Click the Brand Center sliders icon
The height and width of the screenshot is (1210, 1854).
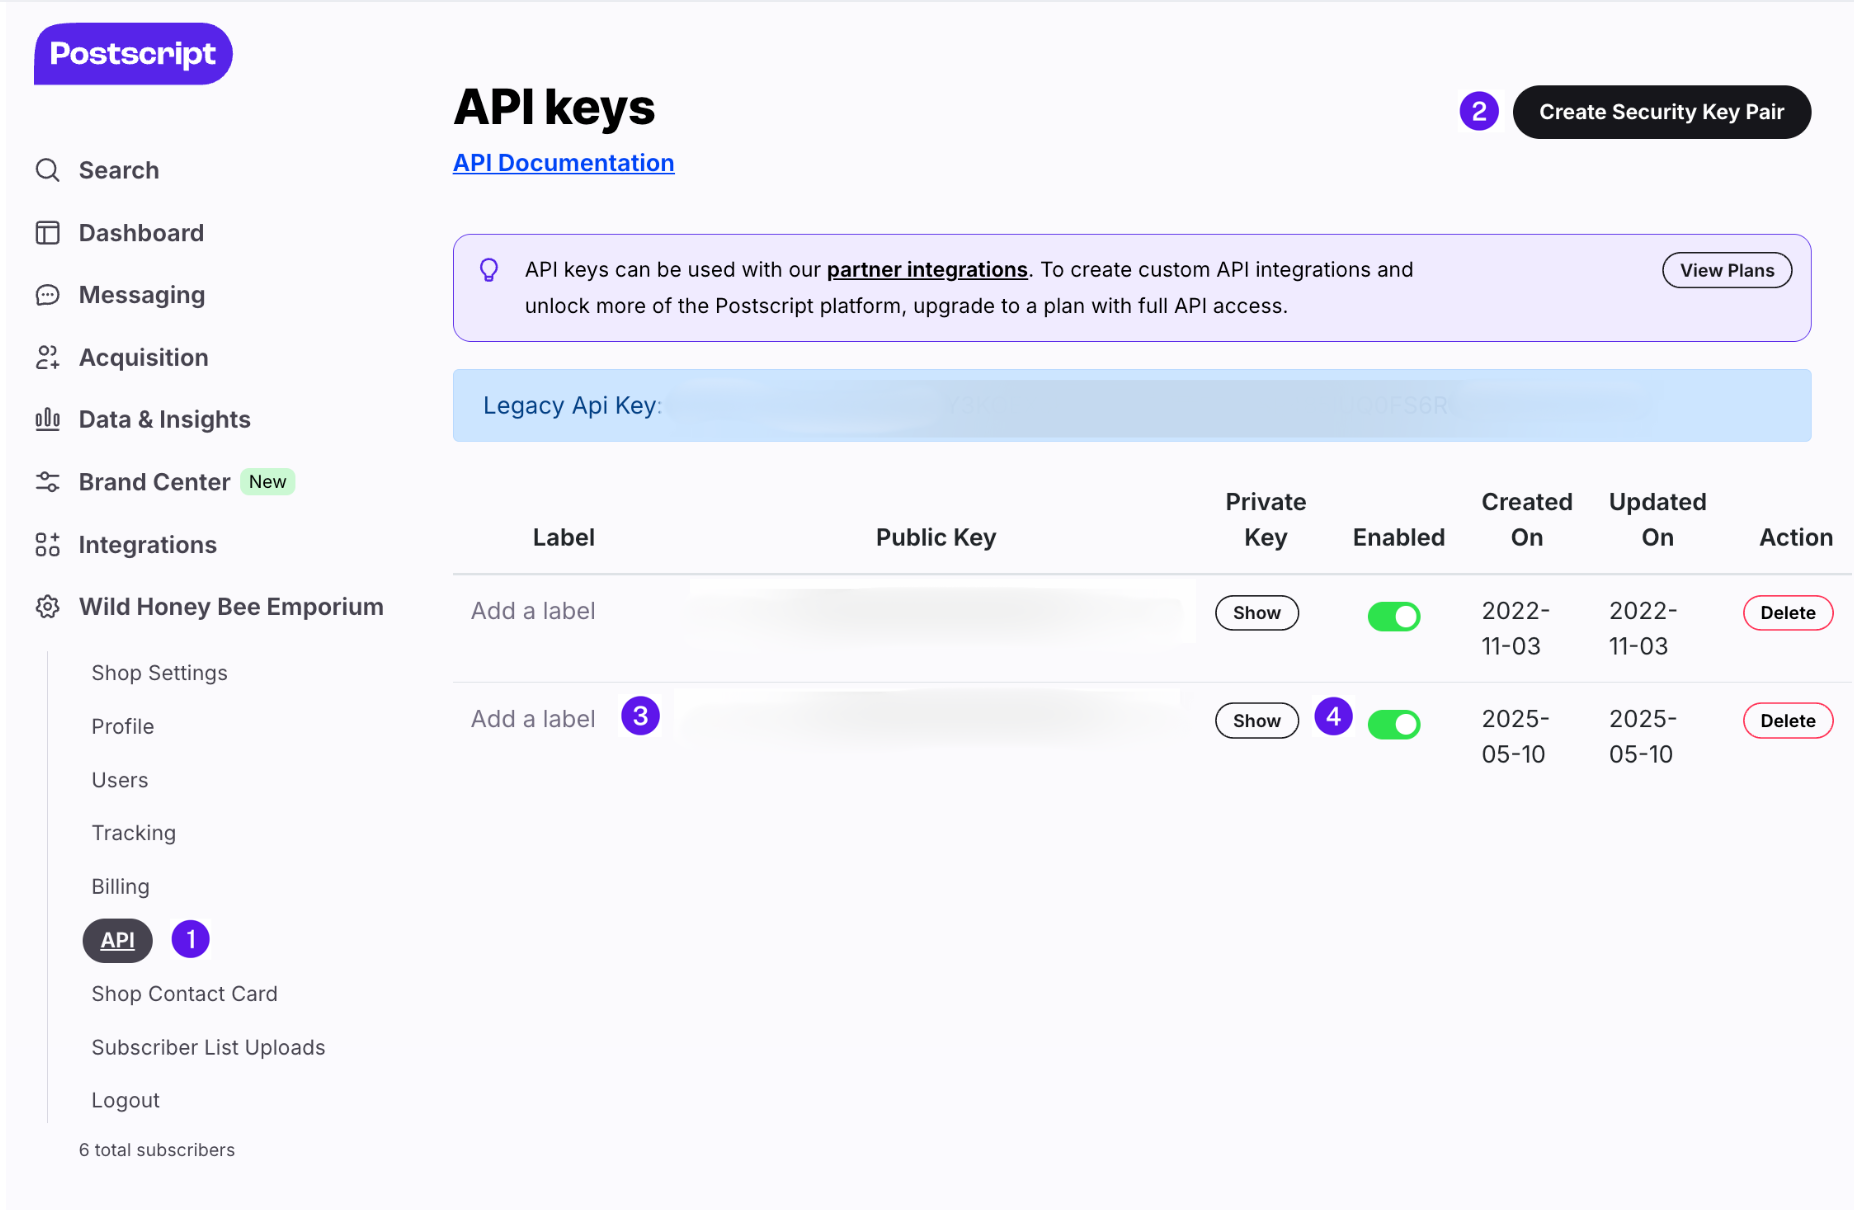[x=47, y=481]
